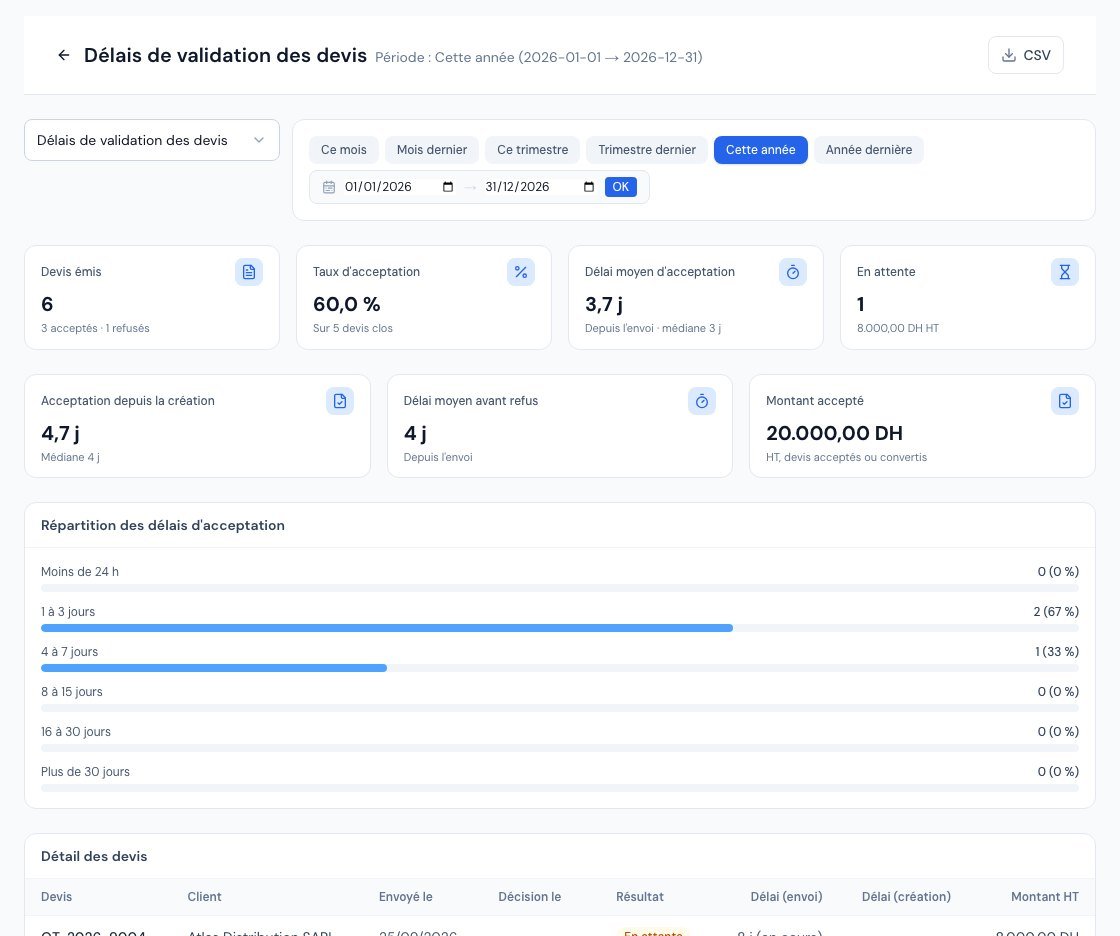Confirm the date range with OK

pyautogui.click(x=621, y=187)
